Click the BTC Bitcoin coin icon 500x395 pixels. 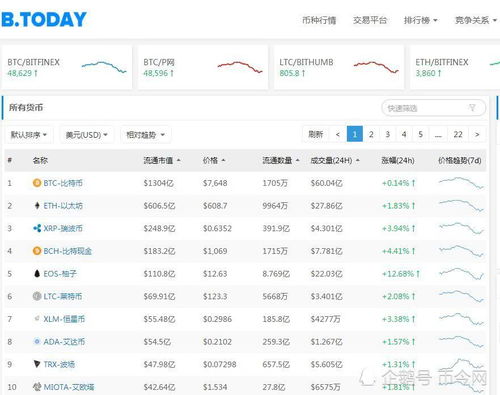pyautogui.click(x=37, y=183)
